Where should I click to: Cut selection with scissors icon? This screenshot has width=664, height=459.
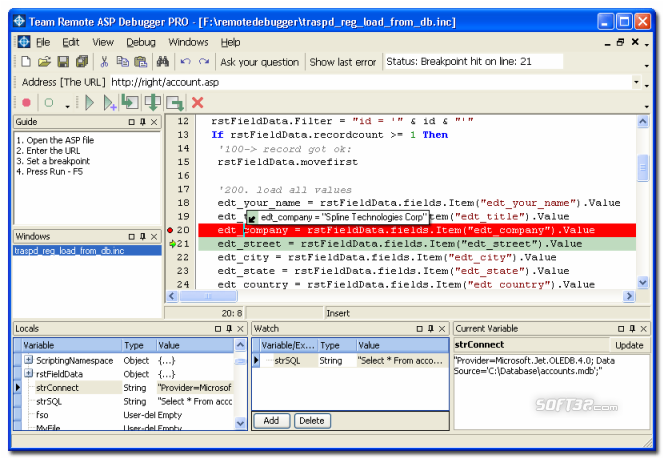pyautogui.click(x=104, y=62)
